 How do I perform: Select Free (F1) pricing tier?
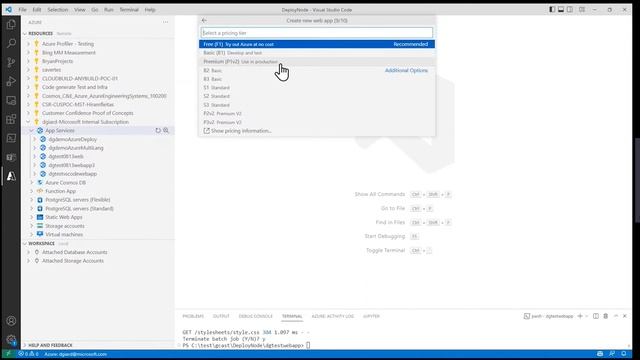point(317,44)
